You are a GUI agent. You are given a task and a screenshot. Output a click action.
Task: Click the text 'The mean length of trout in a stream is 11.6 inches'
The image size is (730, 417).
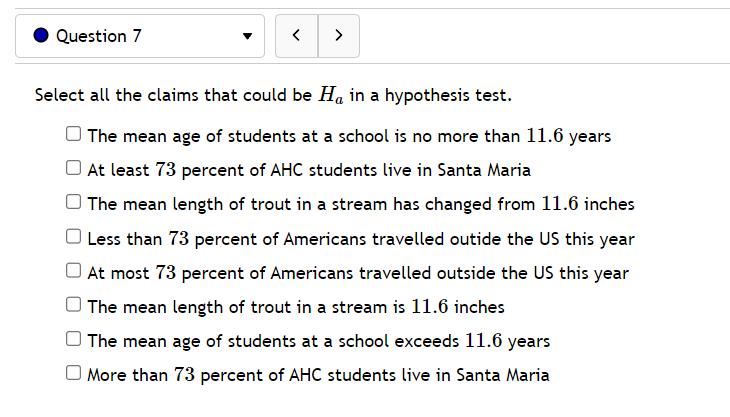[x=296, y=307]
